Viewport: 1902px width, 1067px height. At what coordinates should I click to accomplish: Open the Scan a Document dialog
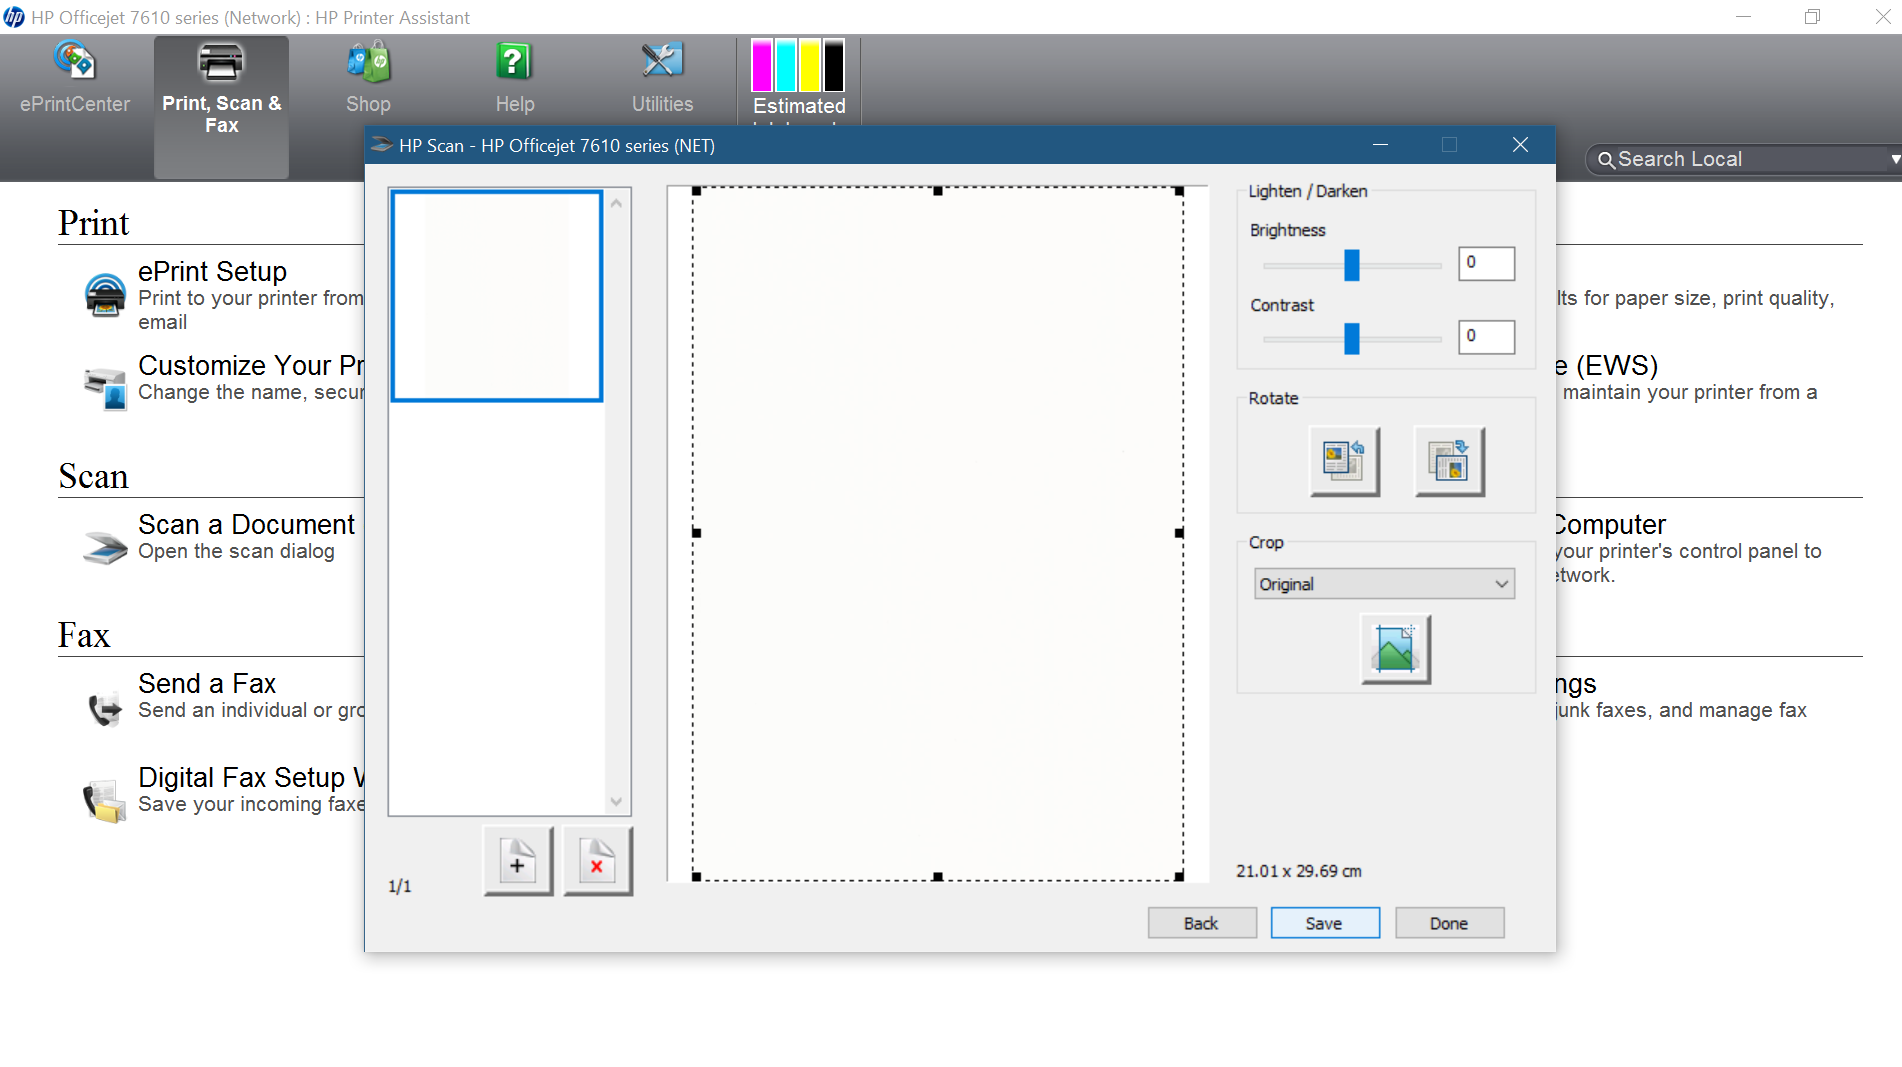[246, 524]
